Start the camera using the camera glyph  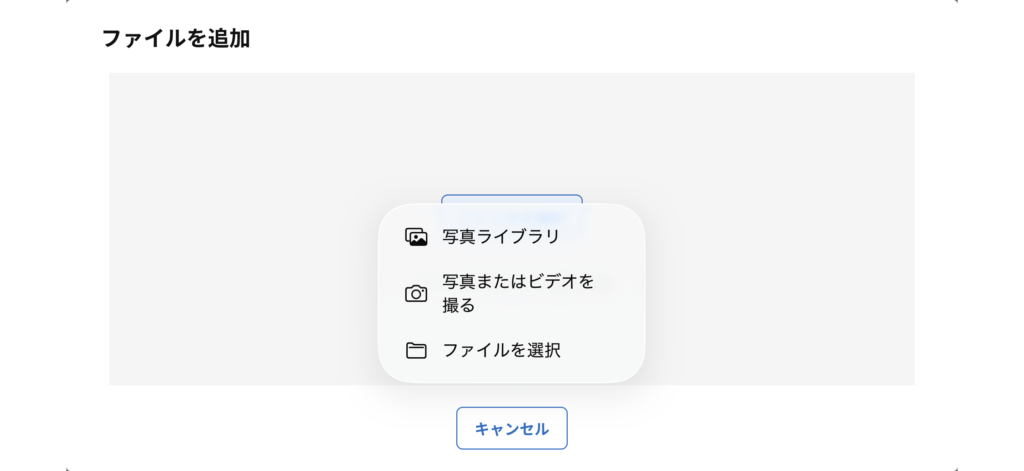tap(416, 294)
